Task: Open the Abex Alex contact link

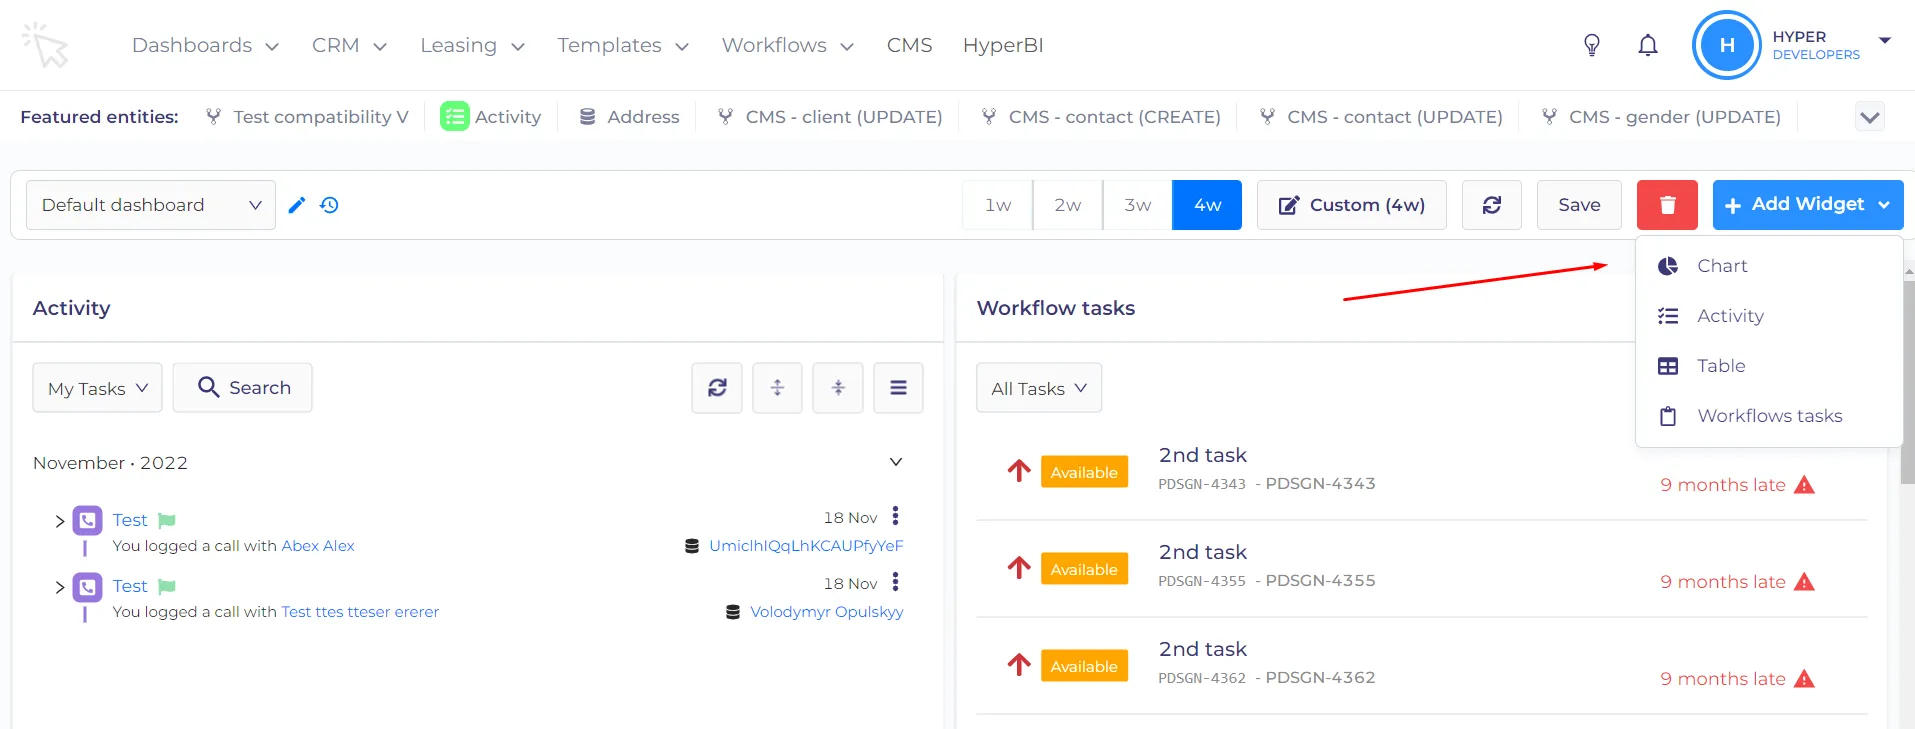Action: (318, 546)
